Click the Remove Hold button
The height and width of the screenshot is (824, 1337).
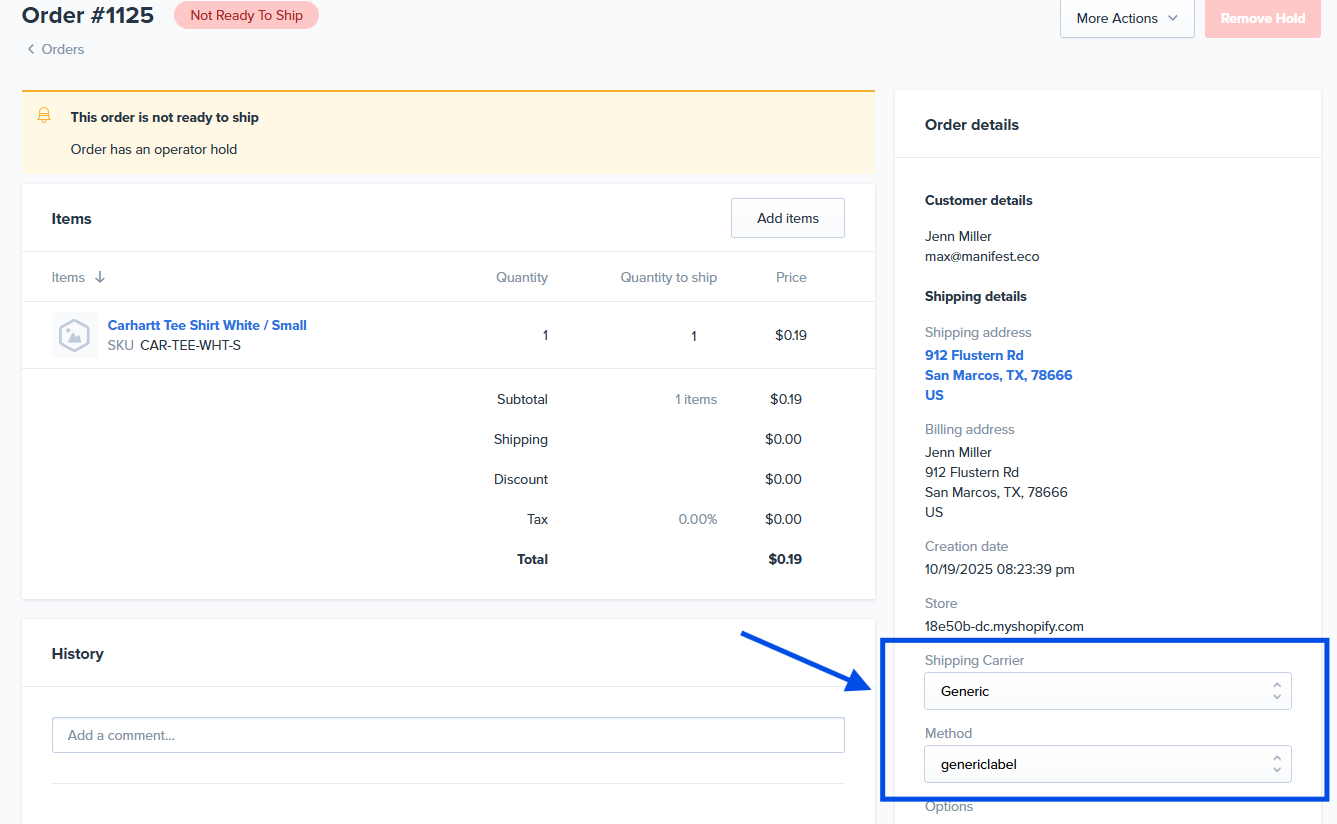tap(1262, 18)
